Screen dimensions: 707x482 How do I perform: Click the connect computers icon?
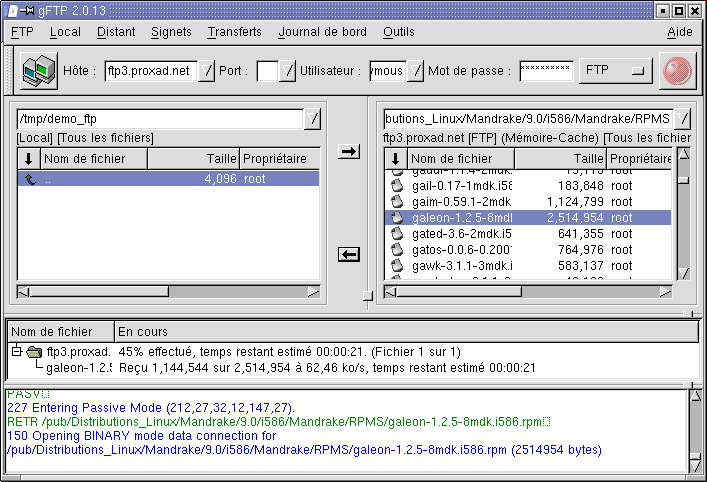click(39, 70)
